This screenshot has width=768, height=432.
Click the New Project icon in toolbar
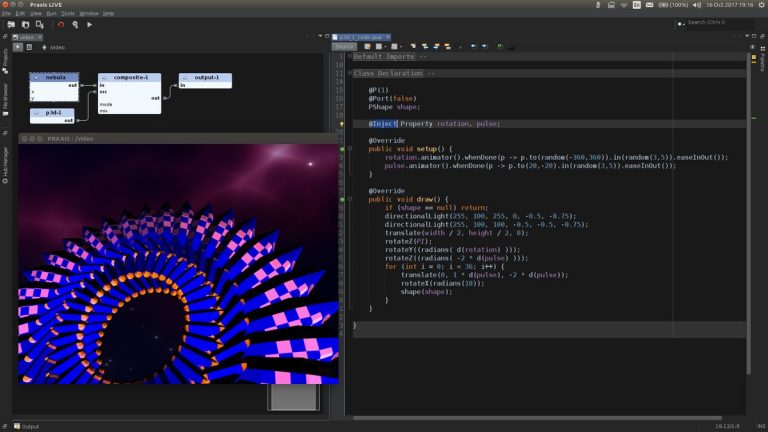point(9,24)
